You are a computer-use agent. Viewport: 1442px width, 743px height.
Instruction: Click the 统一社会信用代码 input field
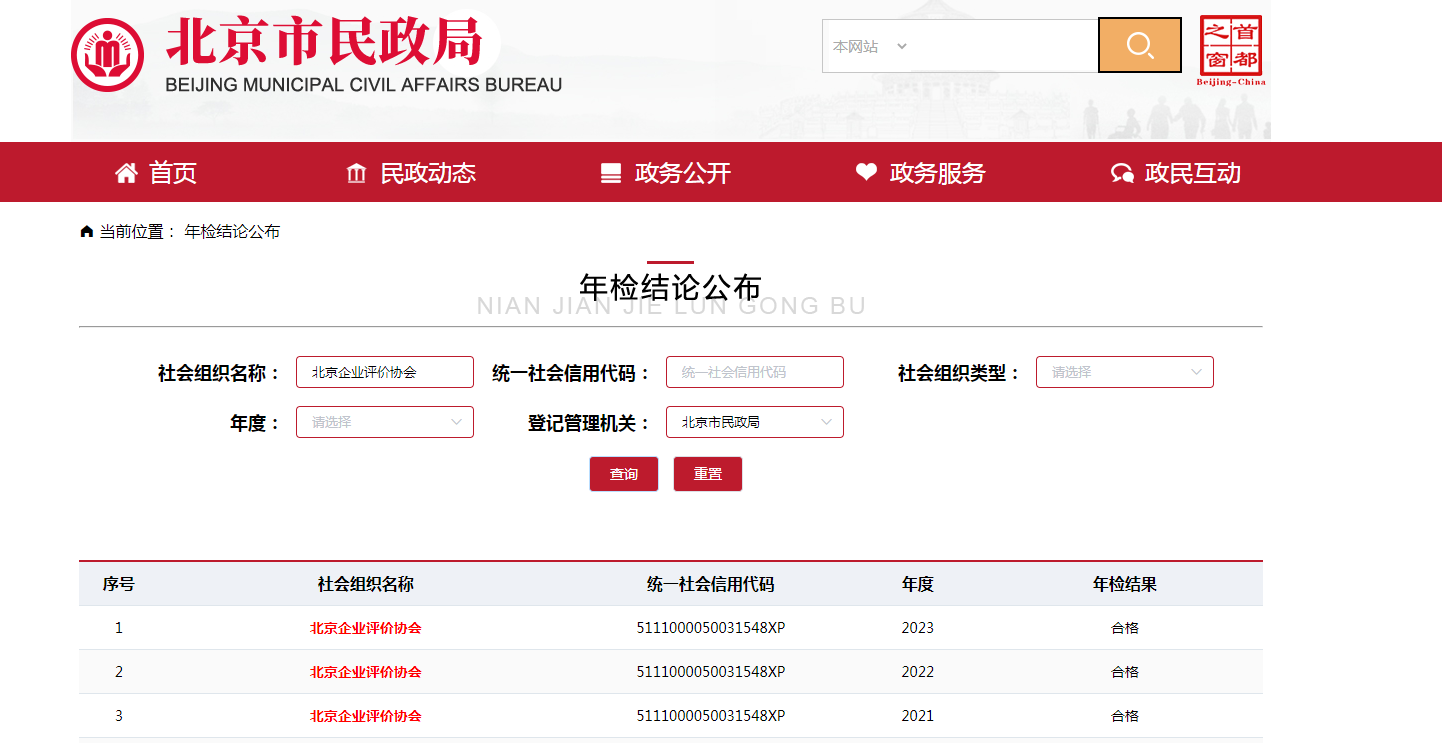(x=755, y=372)
